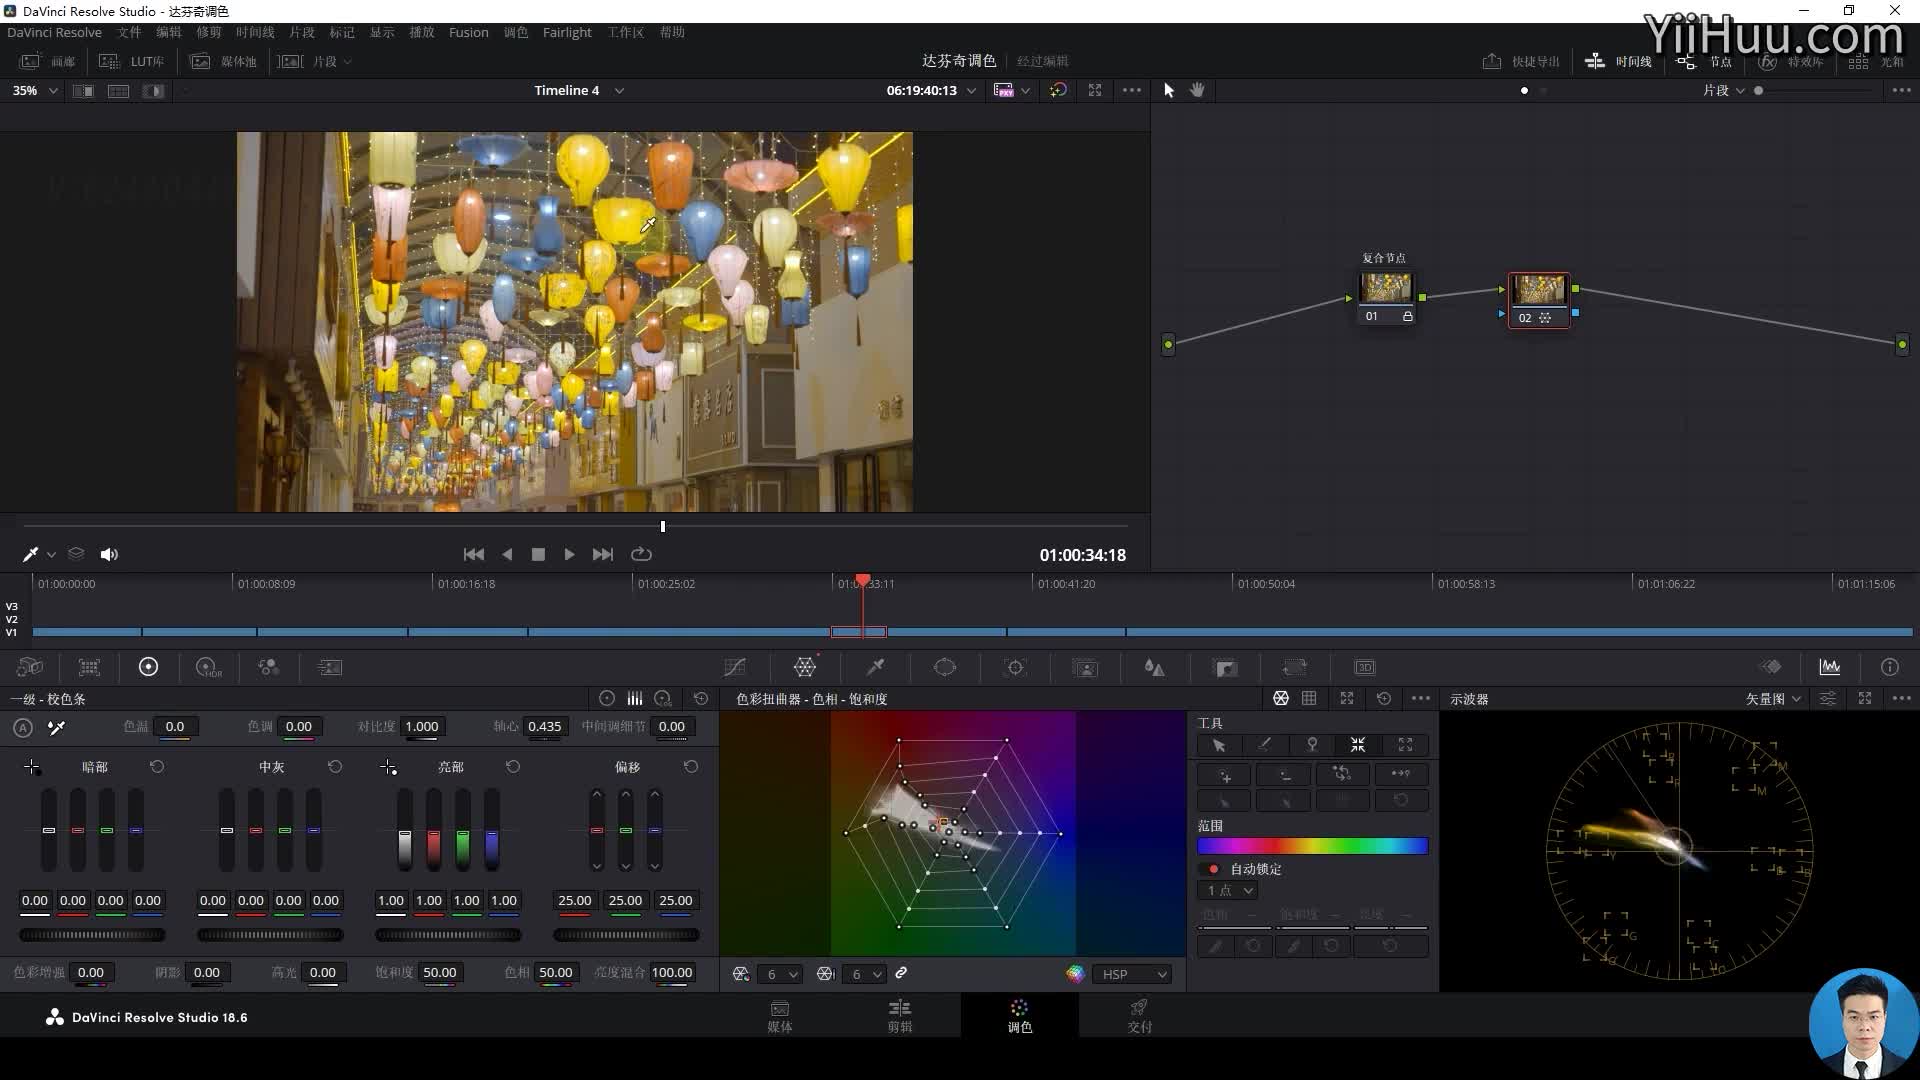Open the Information panel
The height and width of the screenshot is (1080, 1920).
pos(1889,667)
